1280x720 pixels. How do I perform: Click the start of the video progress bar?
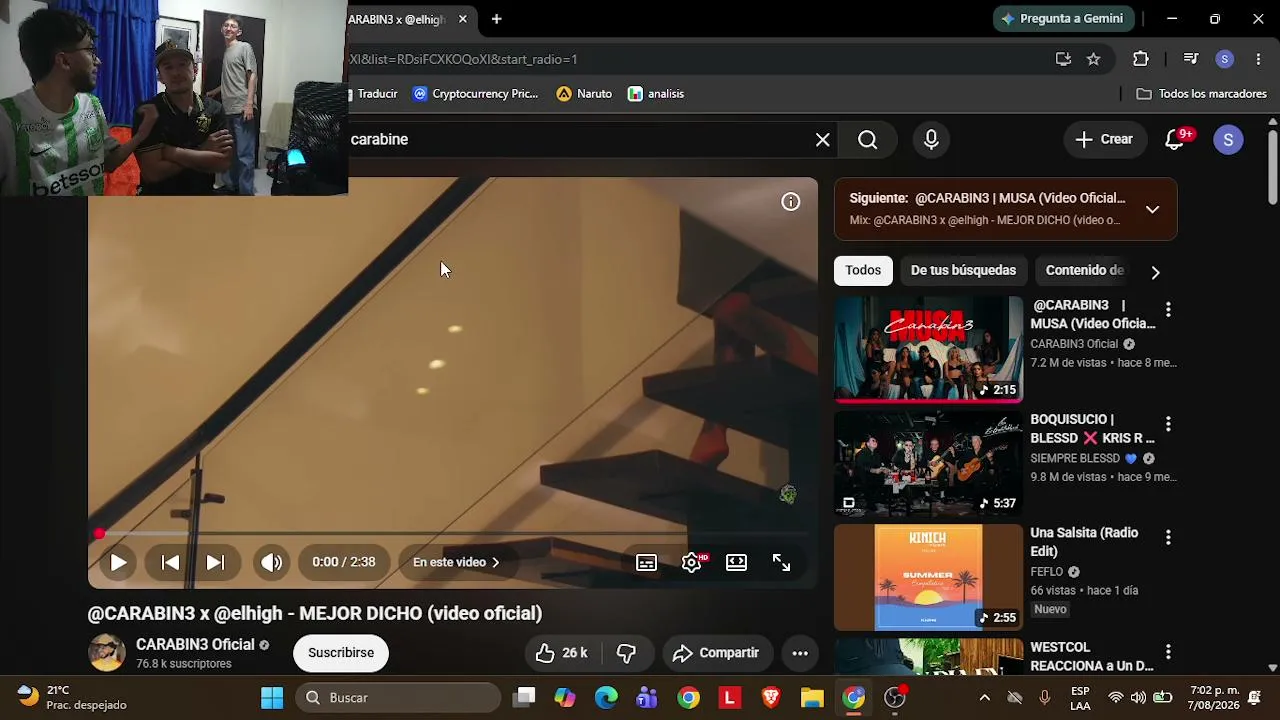pyautogui.click(x=99, y=534)
